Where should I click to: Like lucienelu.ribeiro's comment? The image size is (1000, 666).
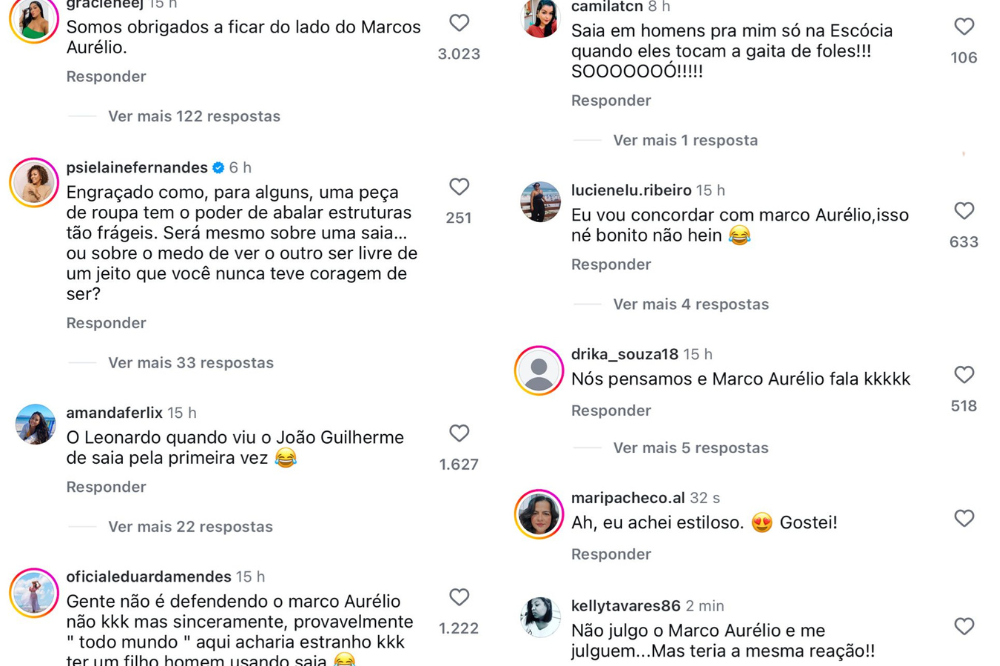click(x=964, y=211)
